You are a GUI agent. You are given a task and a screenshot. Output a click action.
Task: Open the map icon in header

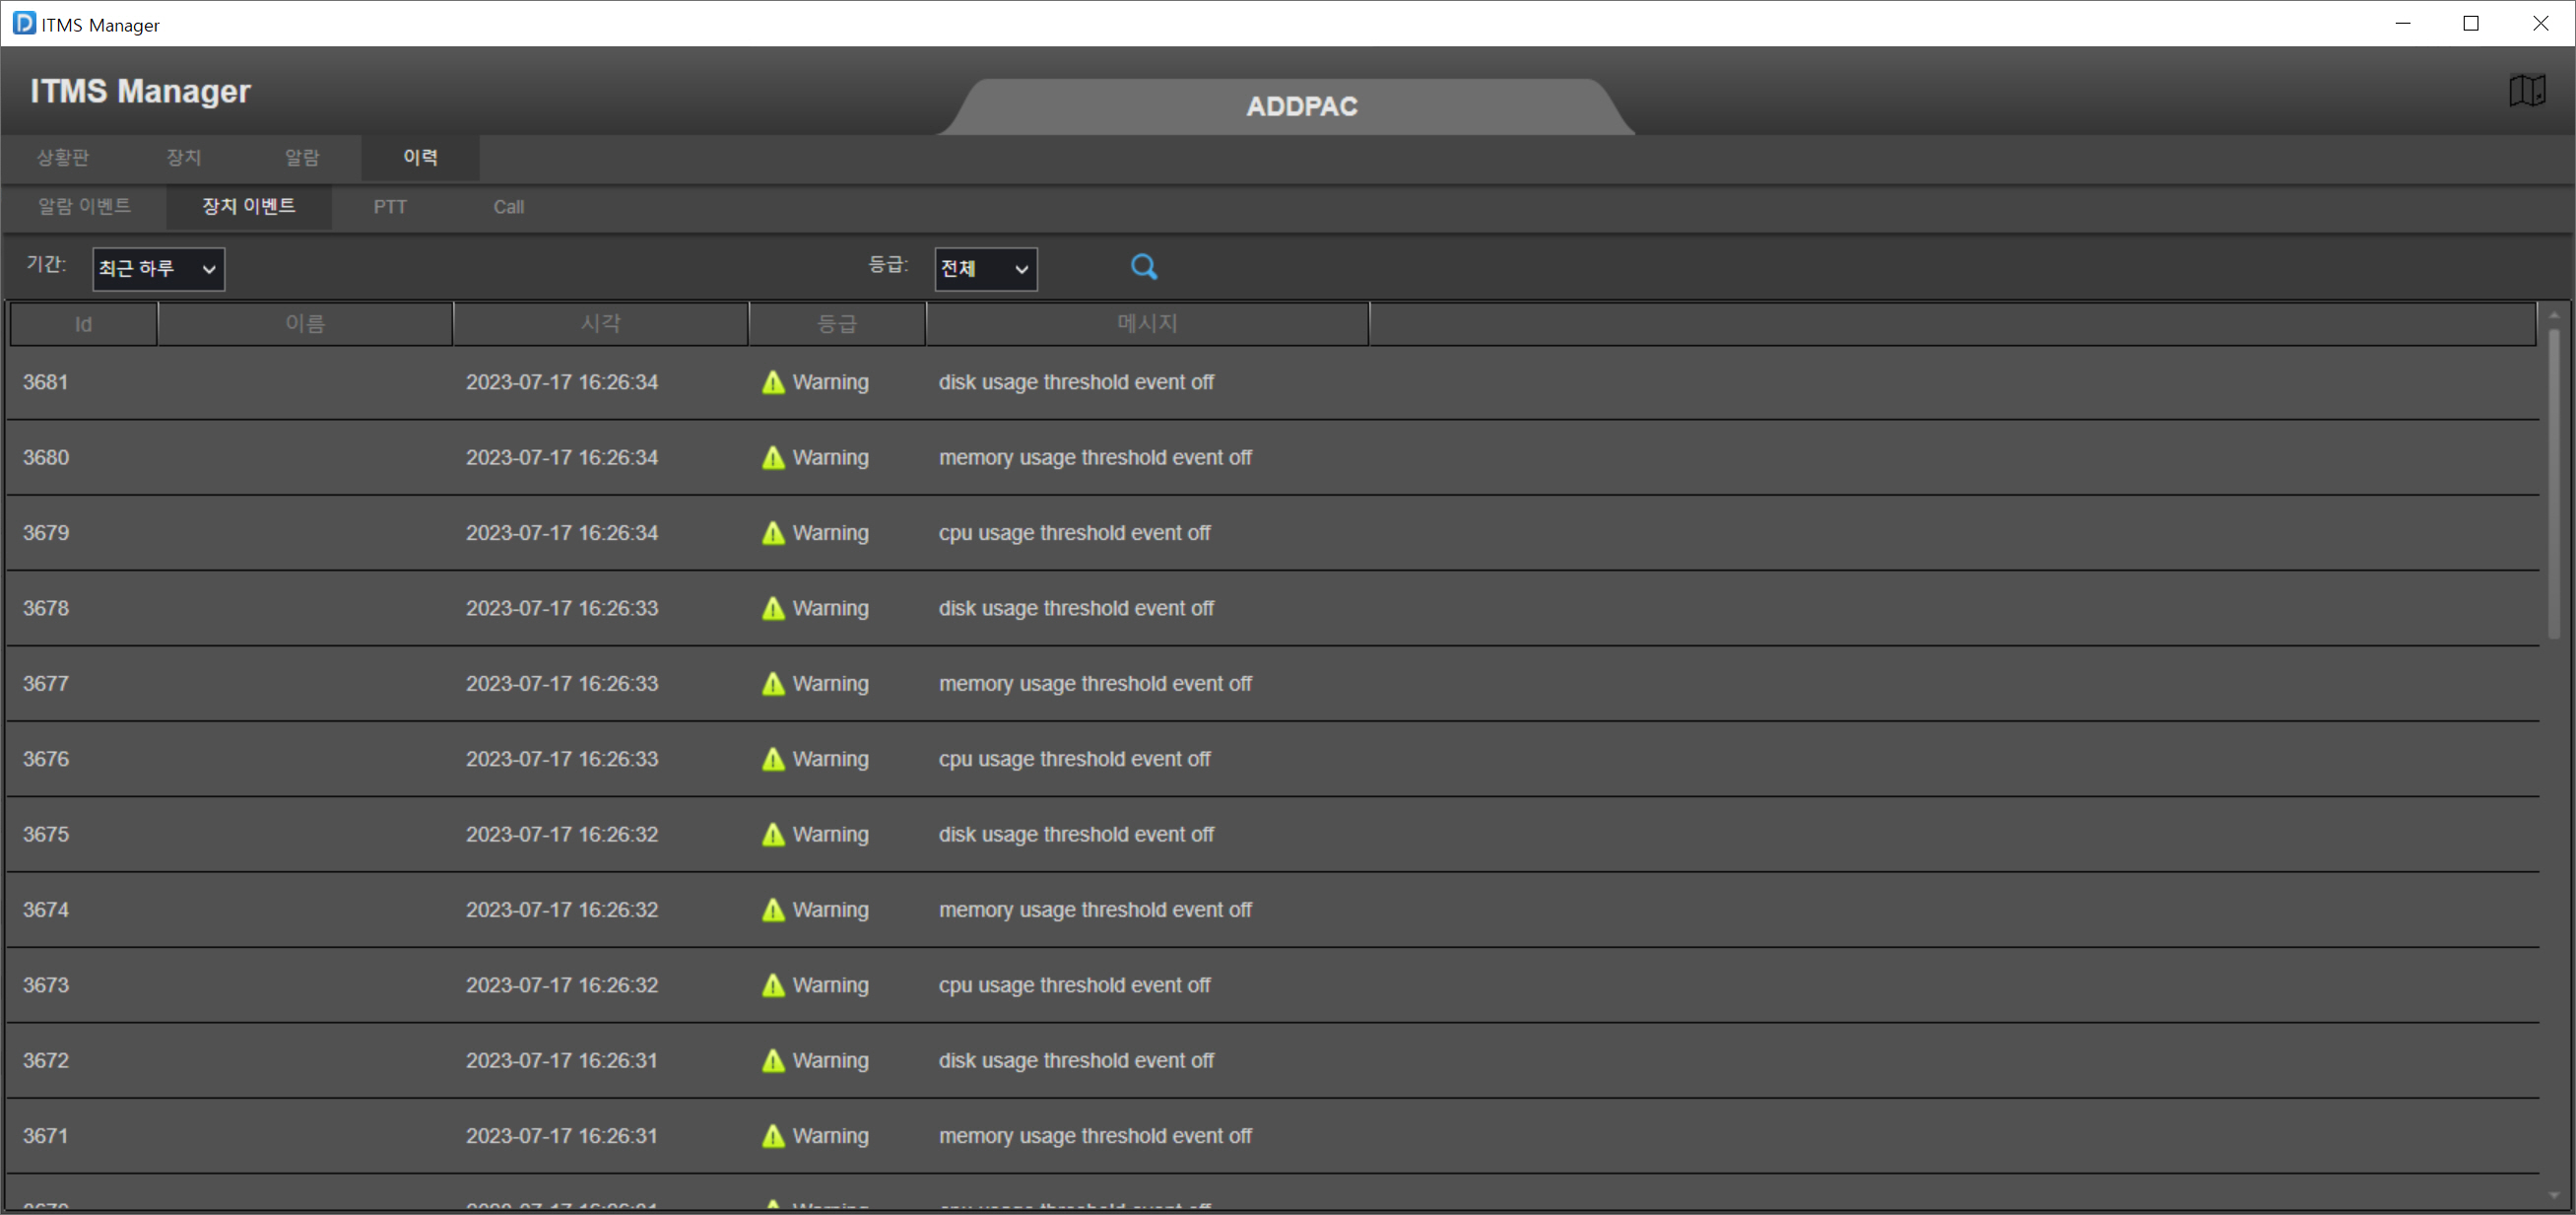[x=2526, y=90]
